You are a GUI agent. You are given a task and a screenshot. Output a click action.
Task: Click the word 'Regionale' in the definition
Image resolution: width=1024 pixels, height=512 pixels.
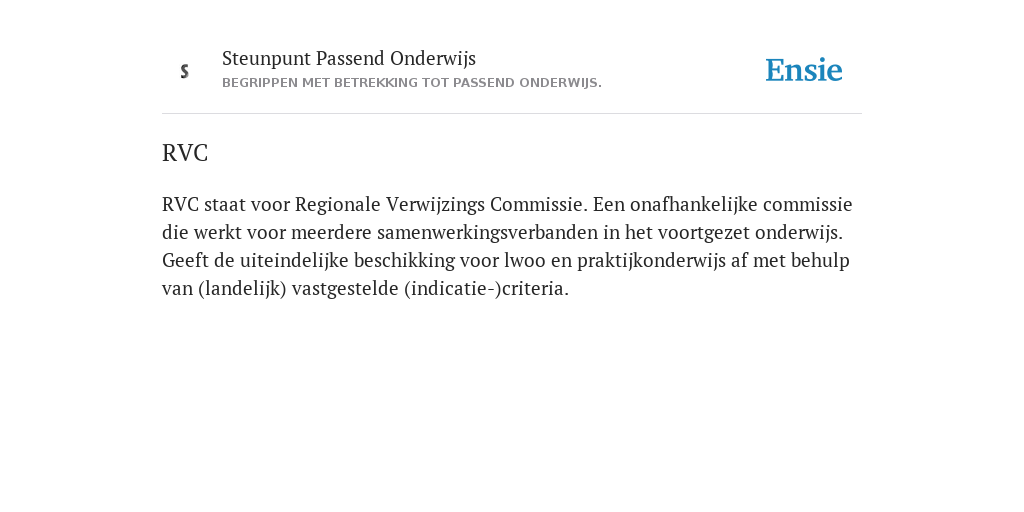click(338, 205)
